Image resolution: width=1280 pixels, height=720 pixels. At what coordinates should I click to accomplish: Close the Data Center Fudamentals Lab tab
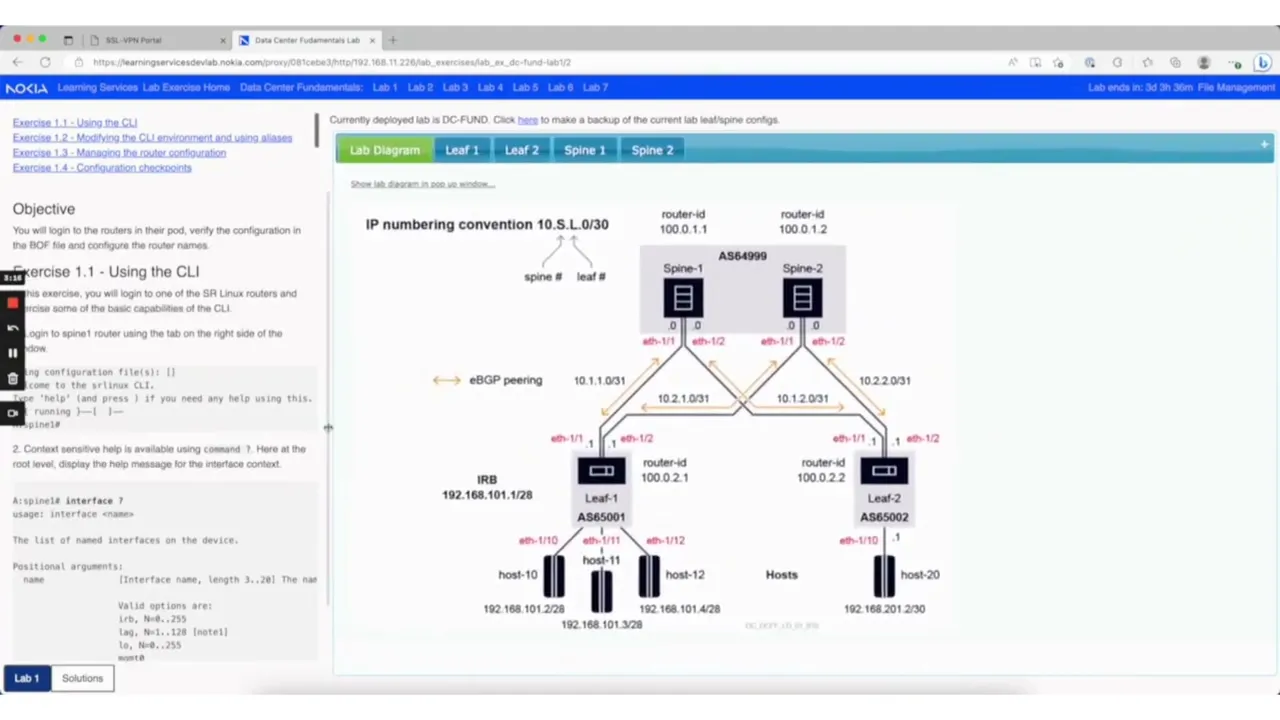tap(373, 40)
